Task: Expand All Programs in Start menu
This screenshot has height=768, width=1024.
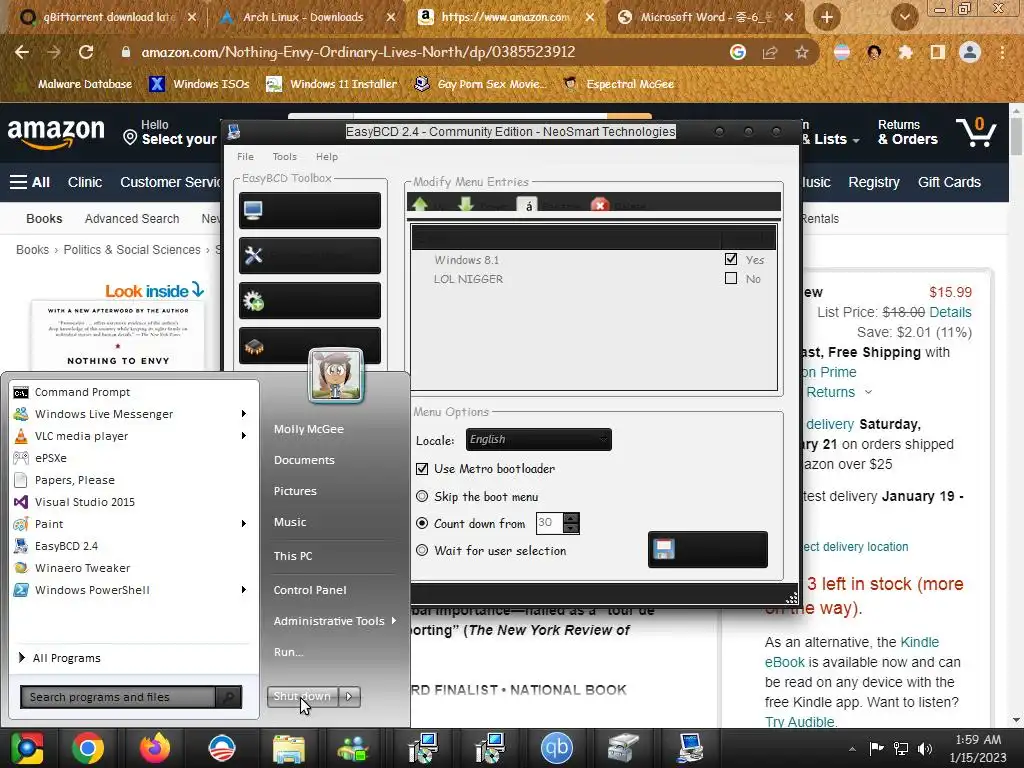Action: (59, 658)
